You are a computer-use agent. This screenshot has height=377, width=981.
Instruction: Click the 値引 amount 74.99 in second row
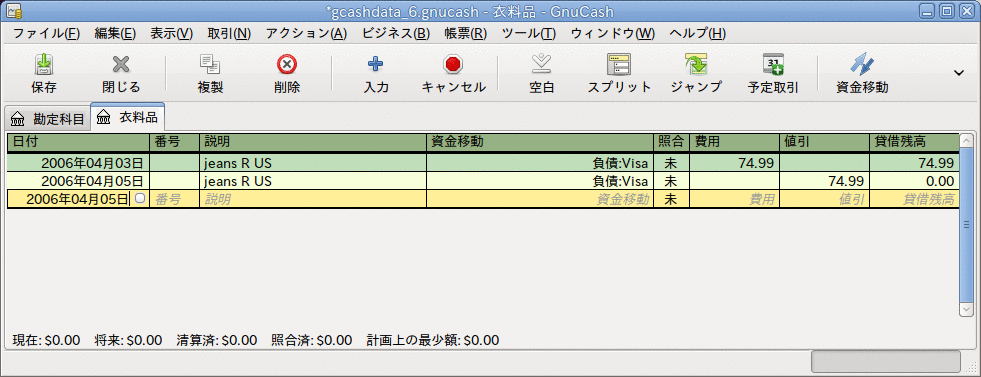pos(825,181)
